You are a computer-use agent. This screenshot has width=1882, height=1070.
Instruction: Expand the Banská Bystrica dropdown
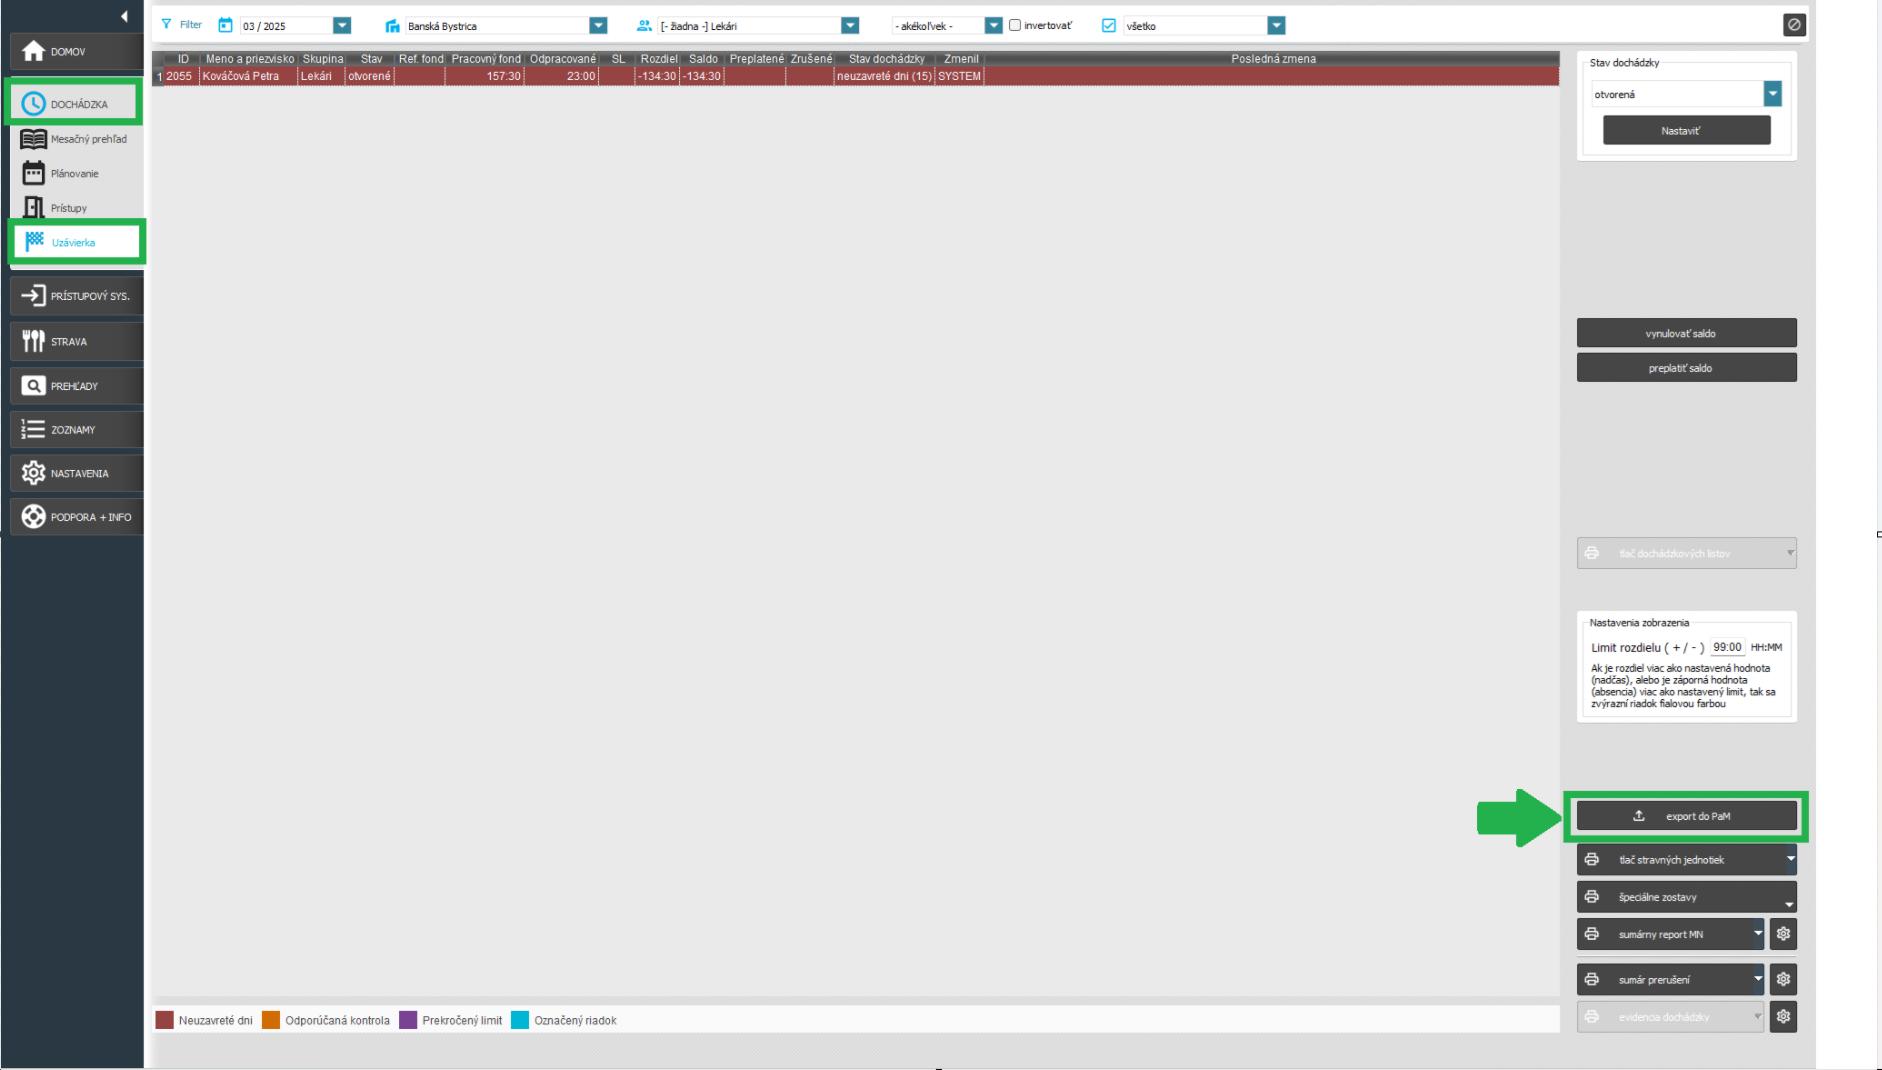coord(598,26)
